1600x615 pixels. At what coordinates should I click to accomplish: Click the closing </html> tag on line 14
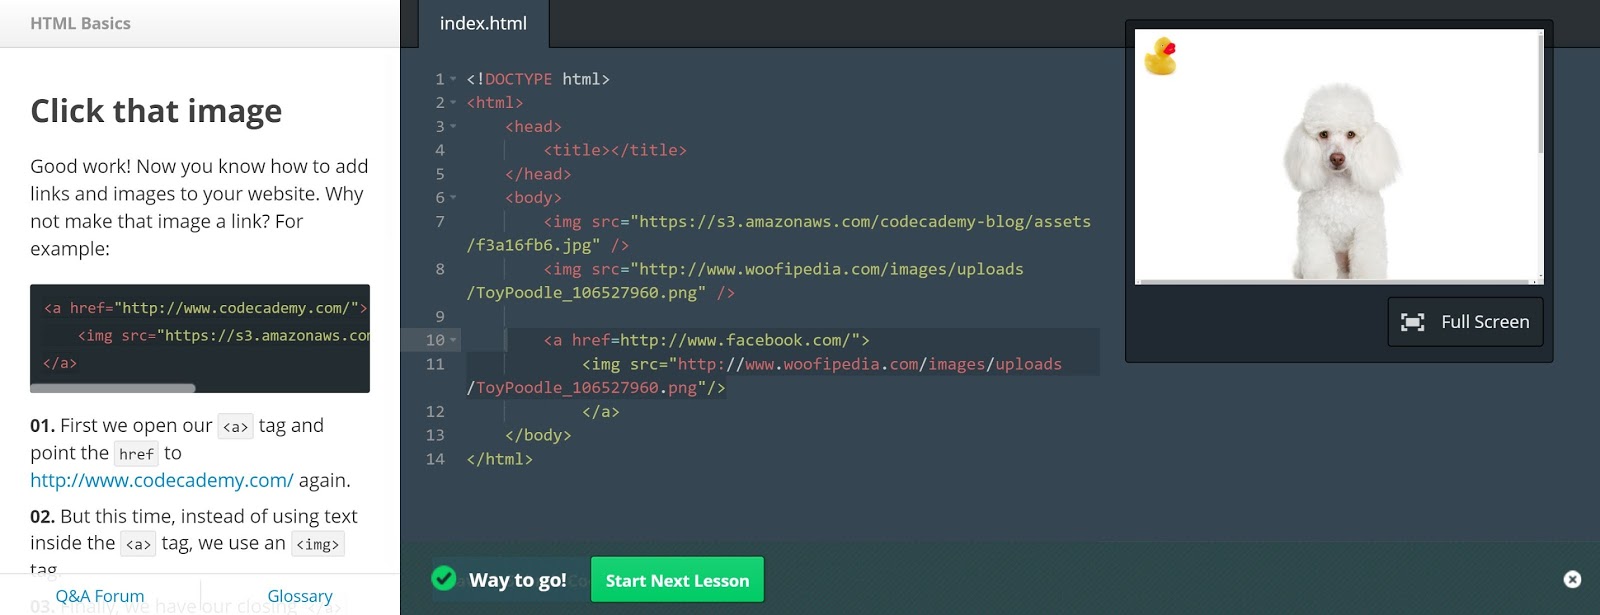point(499,459)
